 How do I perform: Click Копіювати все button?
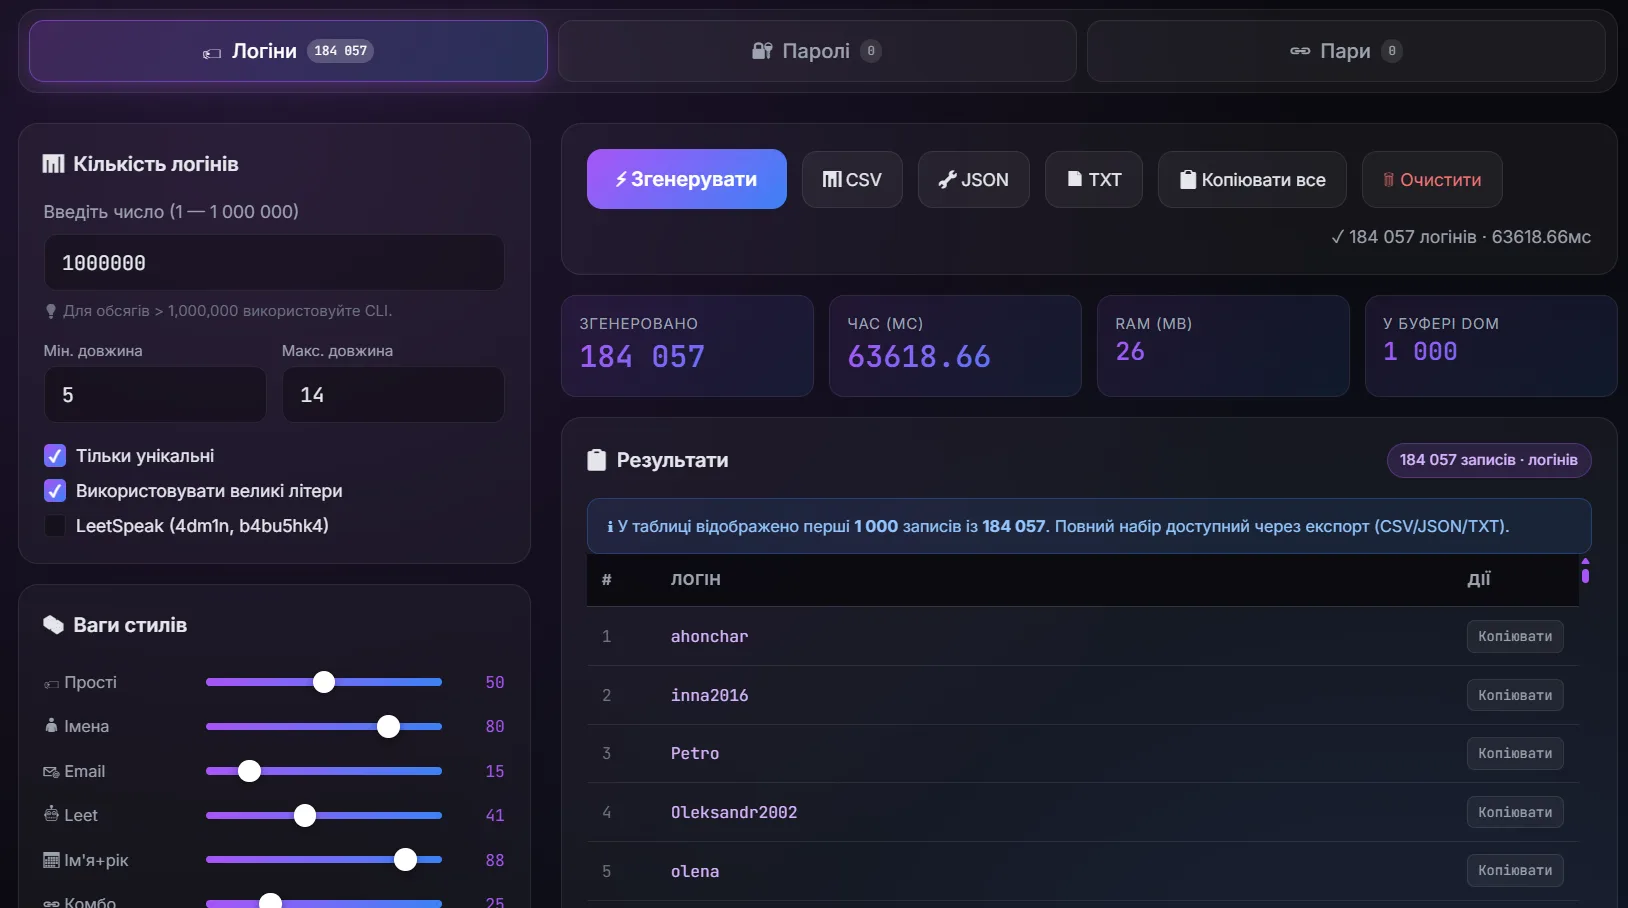click(x=1252, y=179)
